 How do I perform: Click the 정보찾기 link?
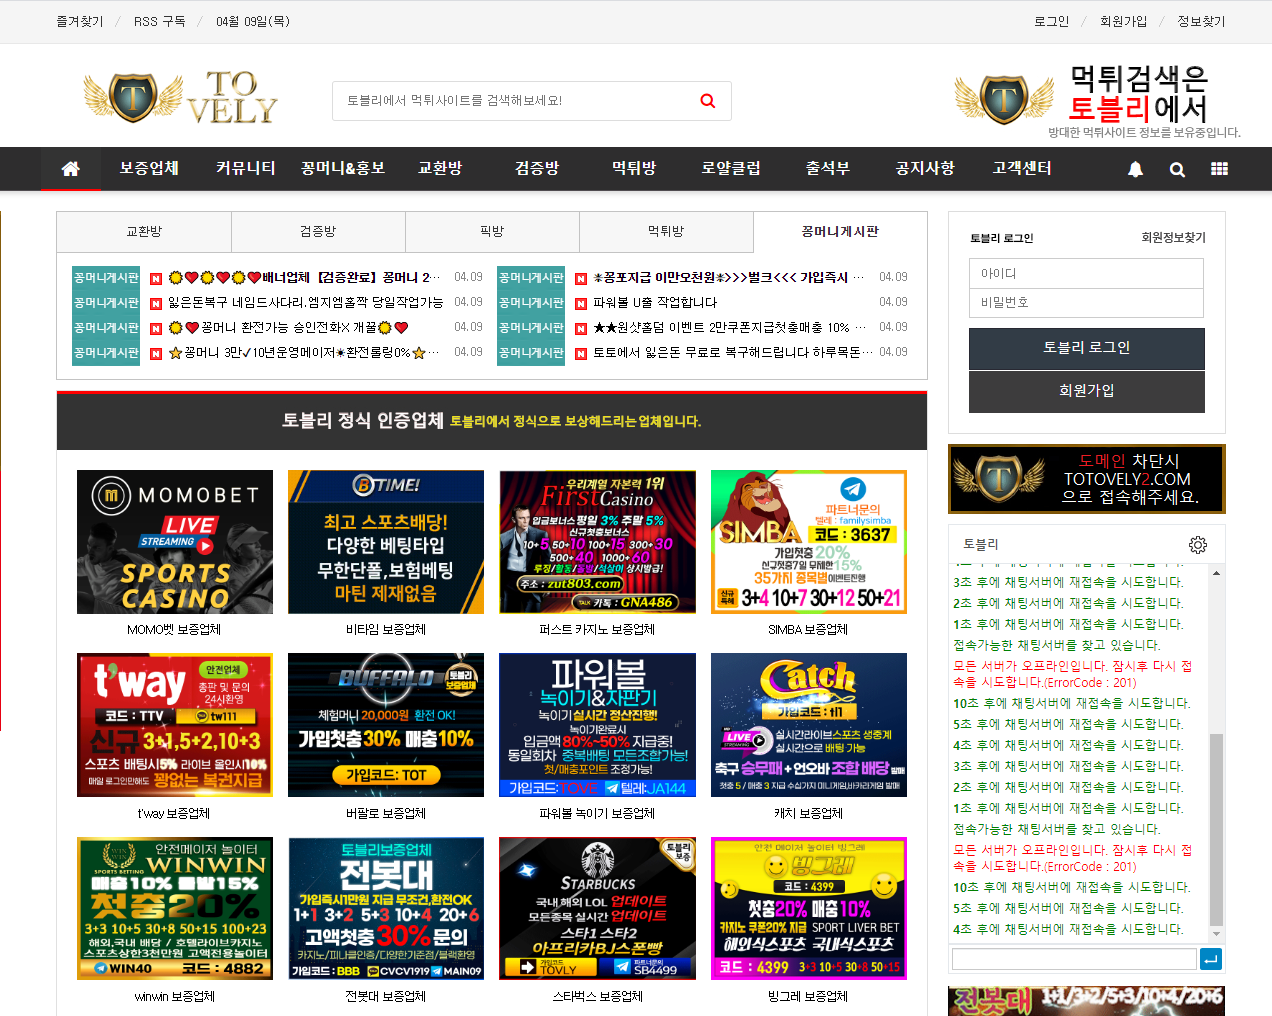tap(1201, 21)
